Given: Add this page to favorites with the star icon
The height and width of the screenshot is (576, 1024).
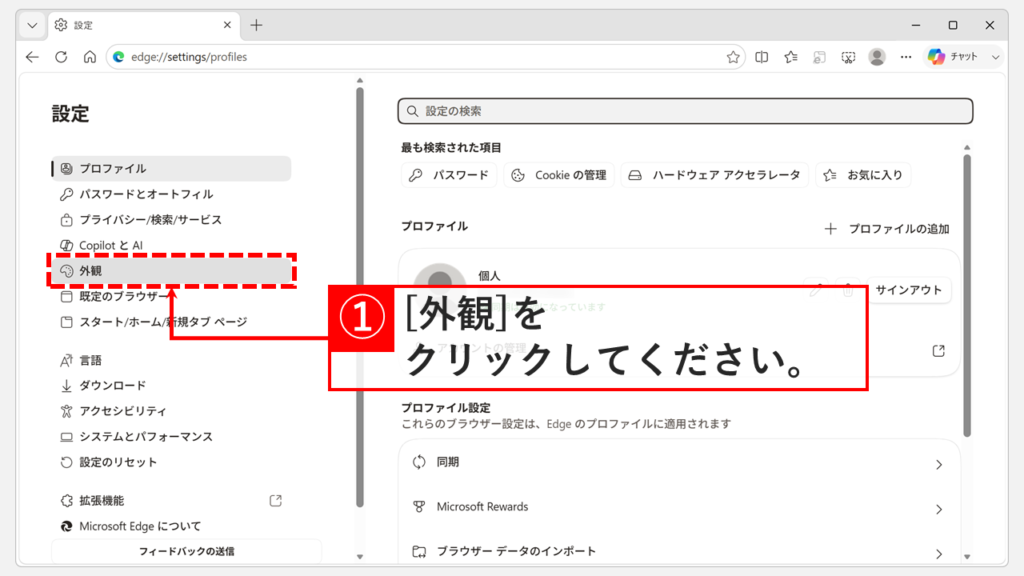Looking at the screenshot, I should pos(733,57).
